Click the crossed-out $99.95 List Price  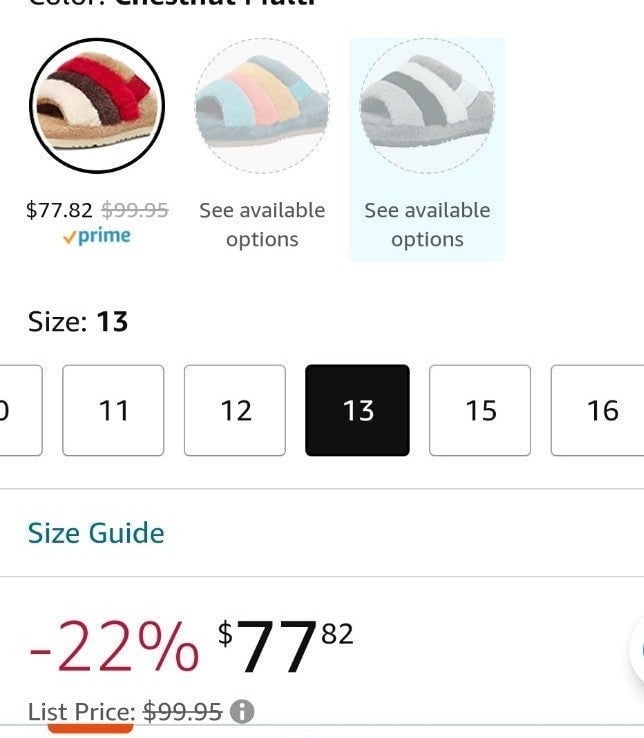tap(182, 712)
